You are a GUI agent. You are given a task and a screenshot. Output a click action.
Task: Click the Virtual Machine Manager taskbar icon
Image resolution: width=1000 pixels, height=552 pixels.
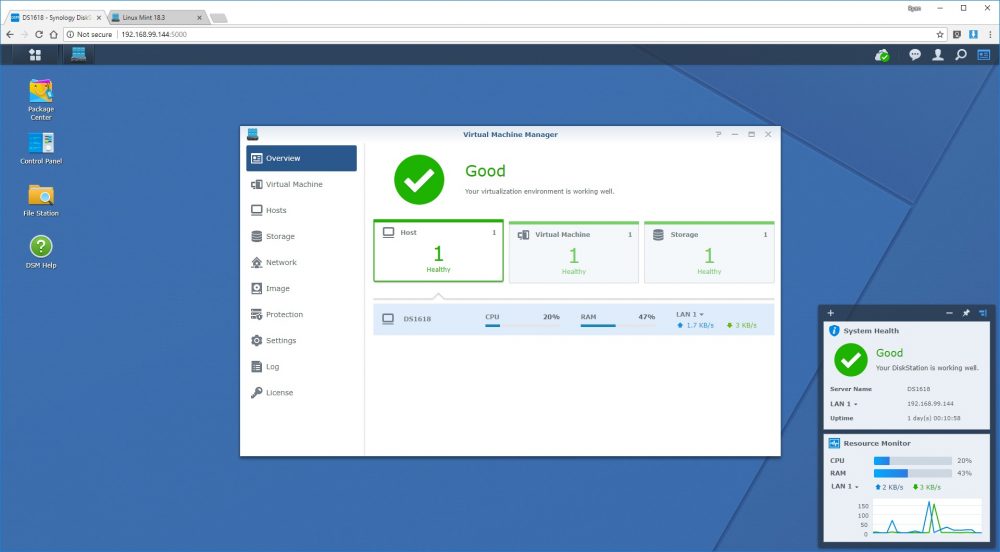point(78,55)
